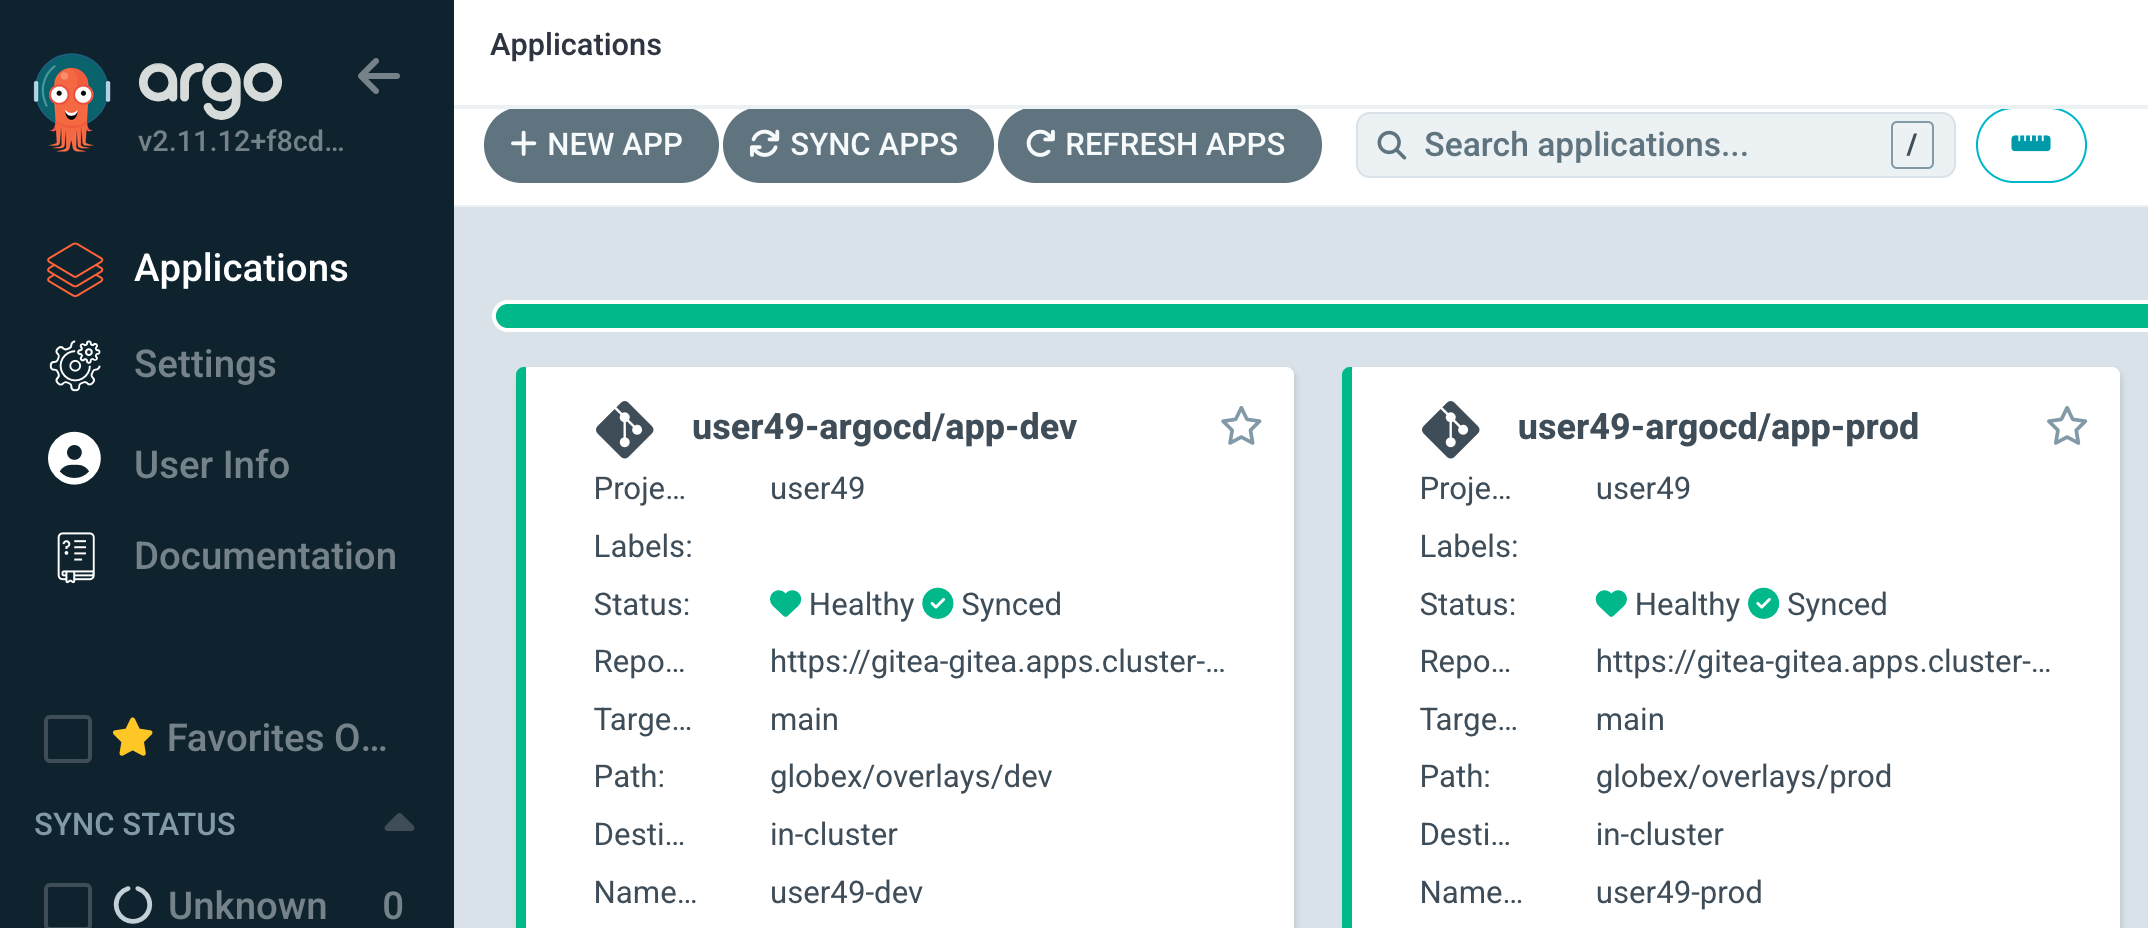
Task: Click the NEW APP button
Action: [x=601, y=145]
